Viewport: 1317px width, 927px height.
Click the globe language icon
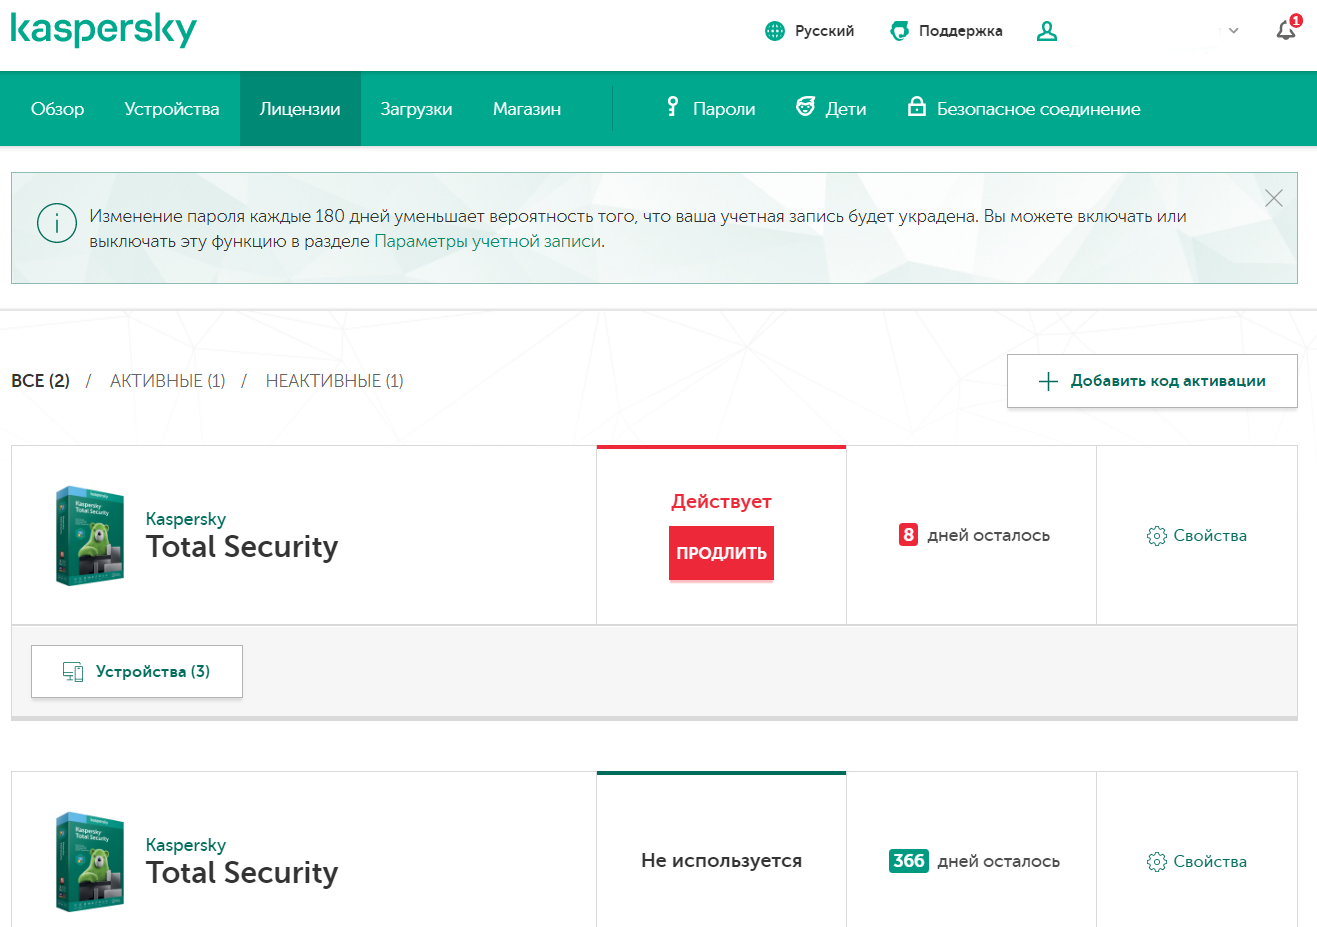(x=775, y=31)
